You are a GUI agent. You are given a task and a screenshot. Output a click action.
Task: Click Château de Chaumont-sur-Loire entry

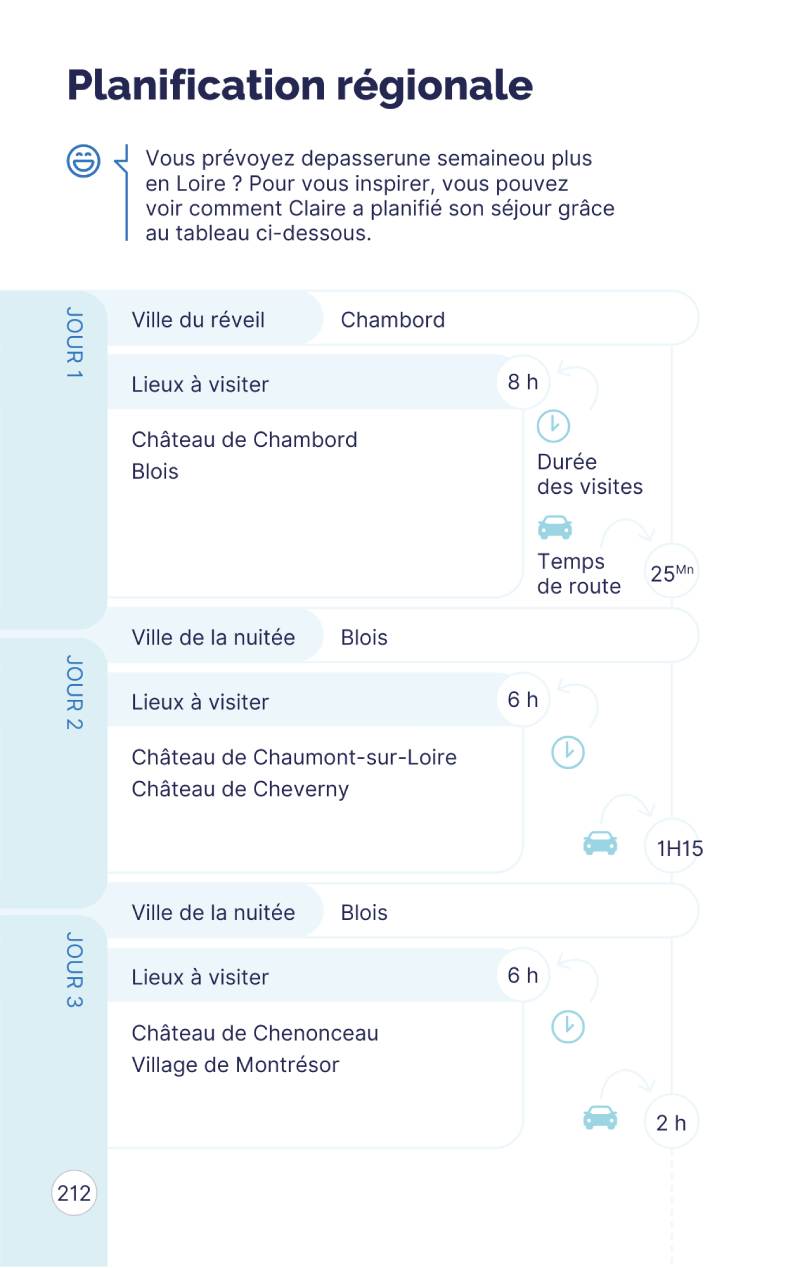tap(294, 757)
